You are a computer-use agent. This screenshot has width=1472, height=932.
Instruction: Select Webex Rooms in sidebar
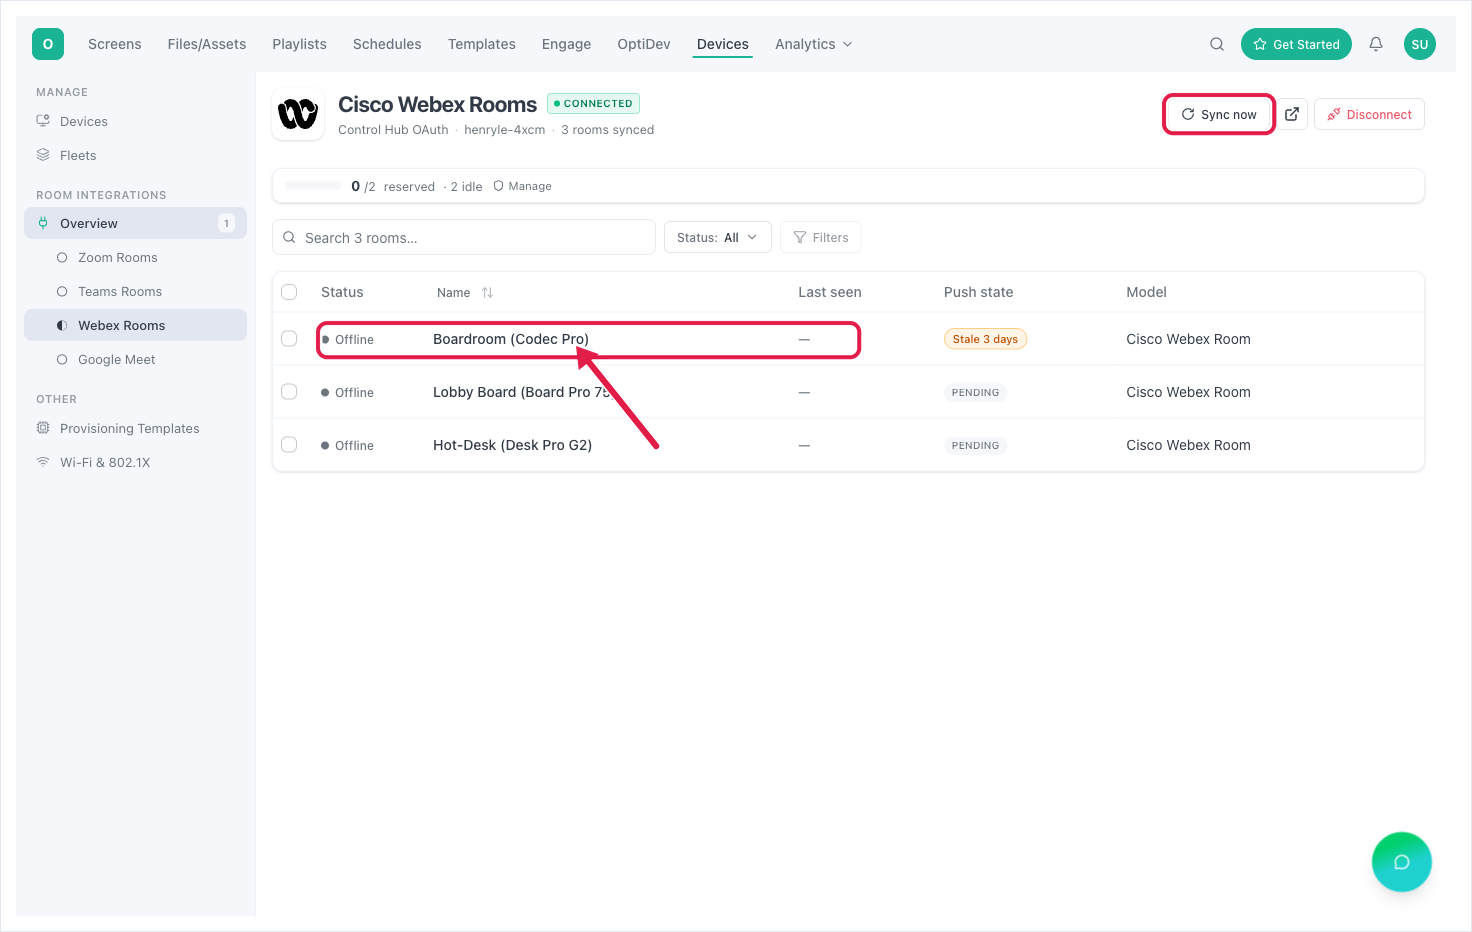135,325
